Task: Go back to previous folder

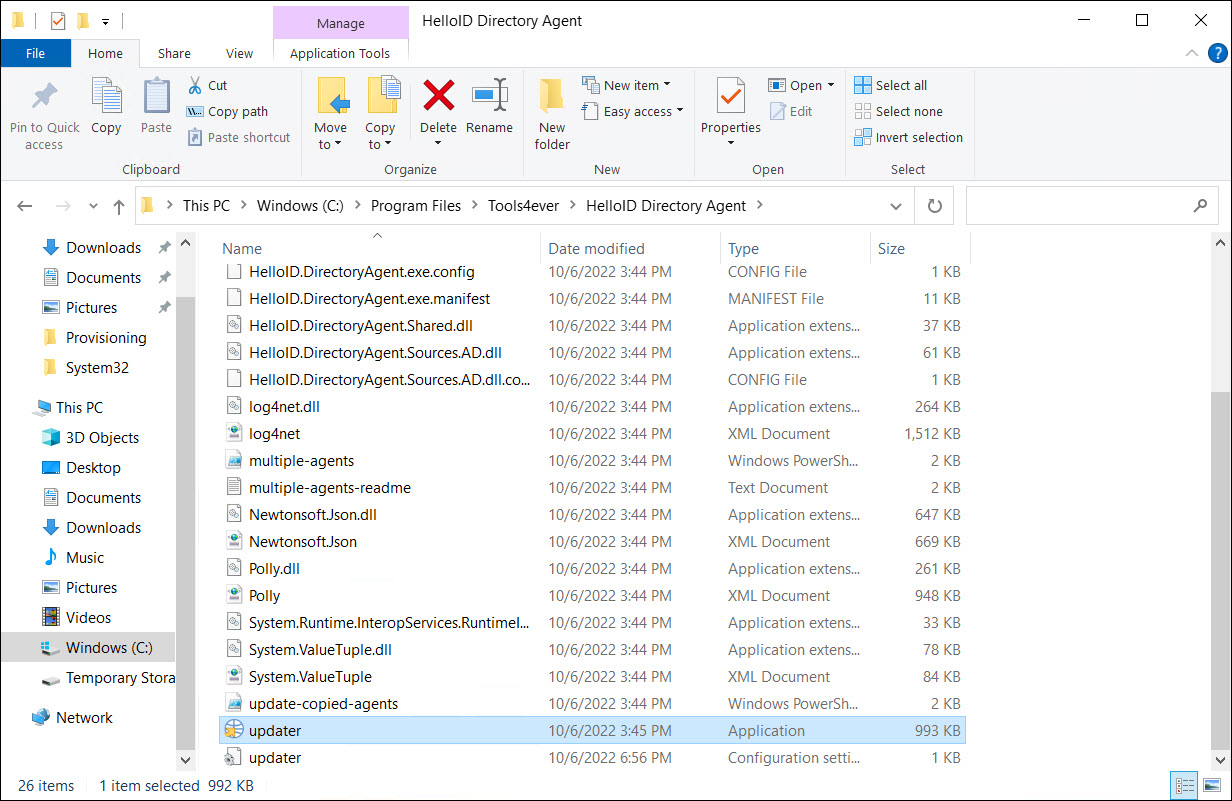Action: tap(25, 206)
